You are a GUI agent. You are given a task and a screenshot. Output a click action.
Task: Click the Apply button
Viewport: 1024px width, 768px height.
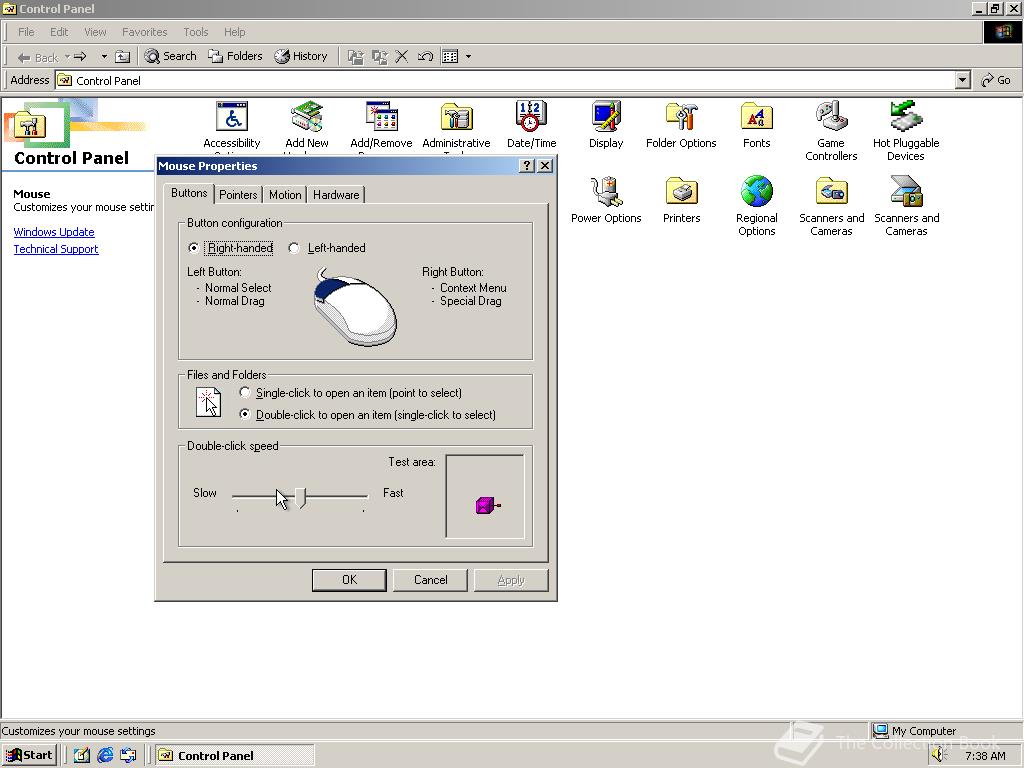[x=511, y=580]
